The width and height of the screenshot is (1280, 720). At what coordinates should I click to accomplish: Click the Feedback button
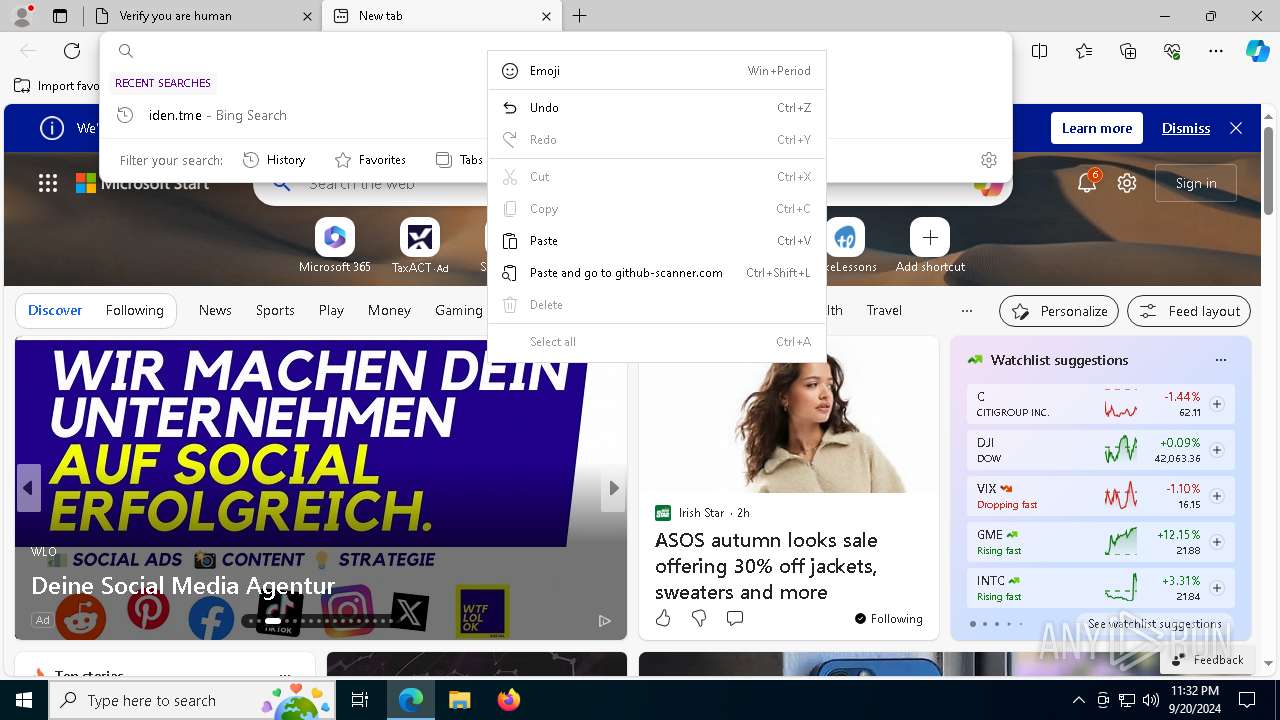click(1207, 660)
